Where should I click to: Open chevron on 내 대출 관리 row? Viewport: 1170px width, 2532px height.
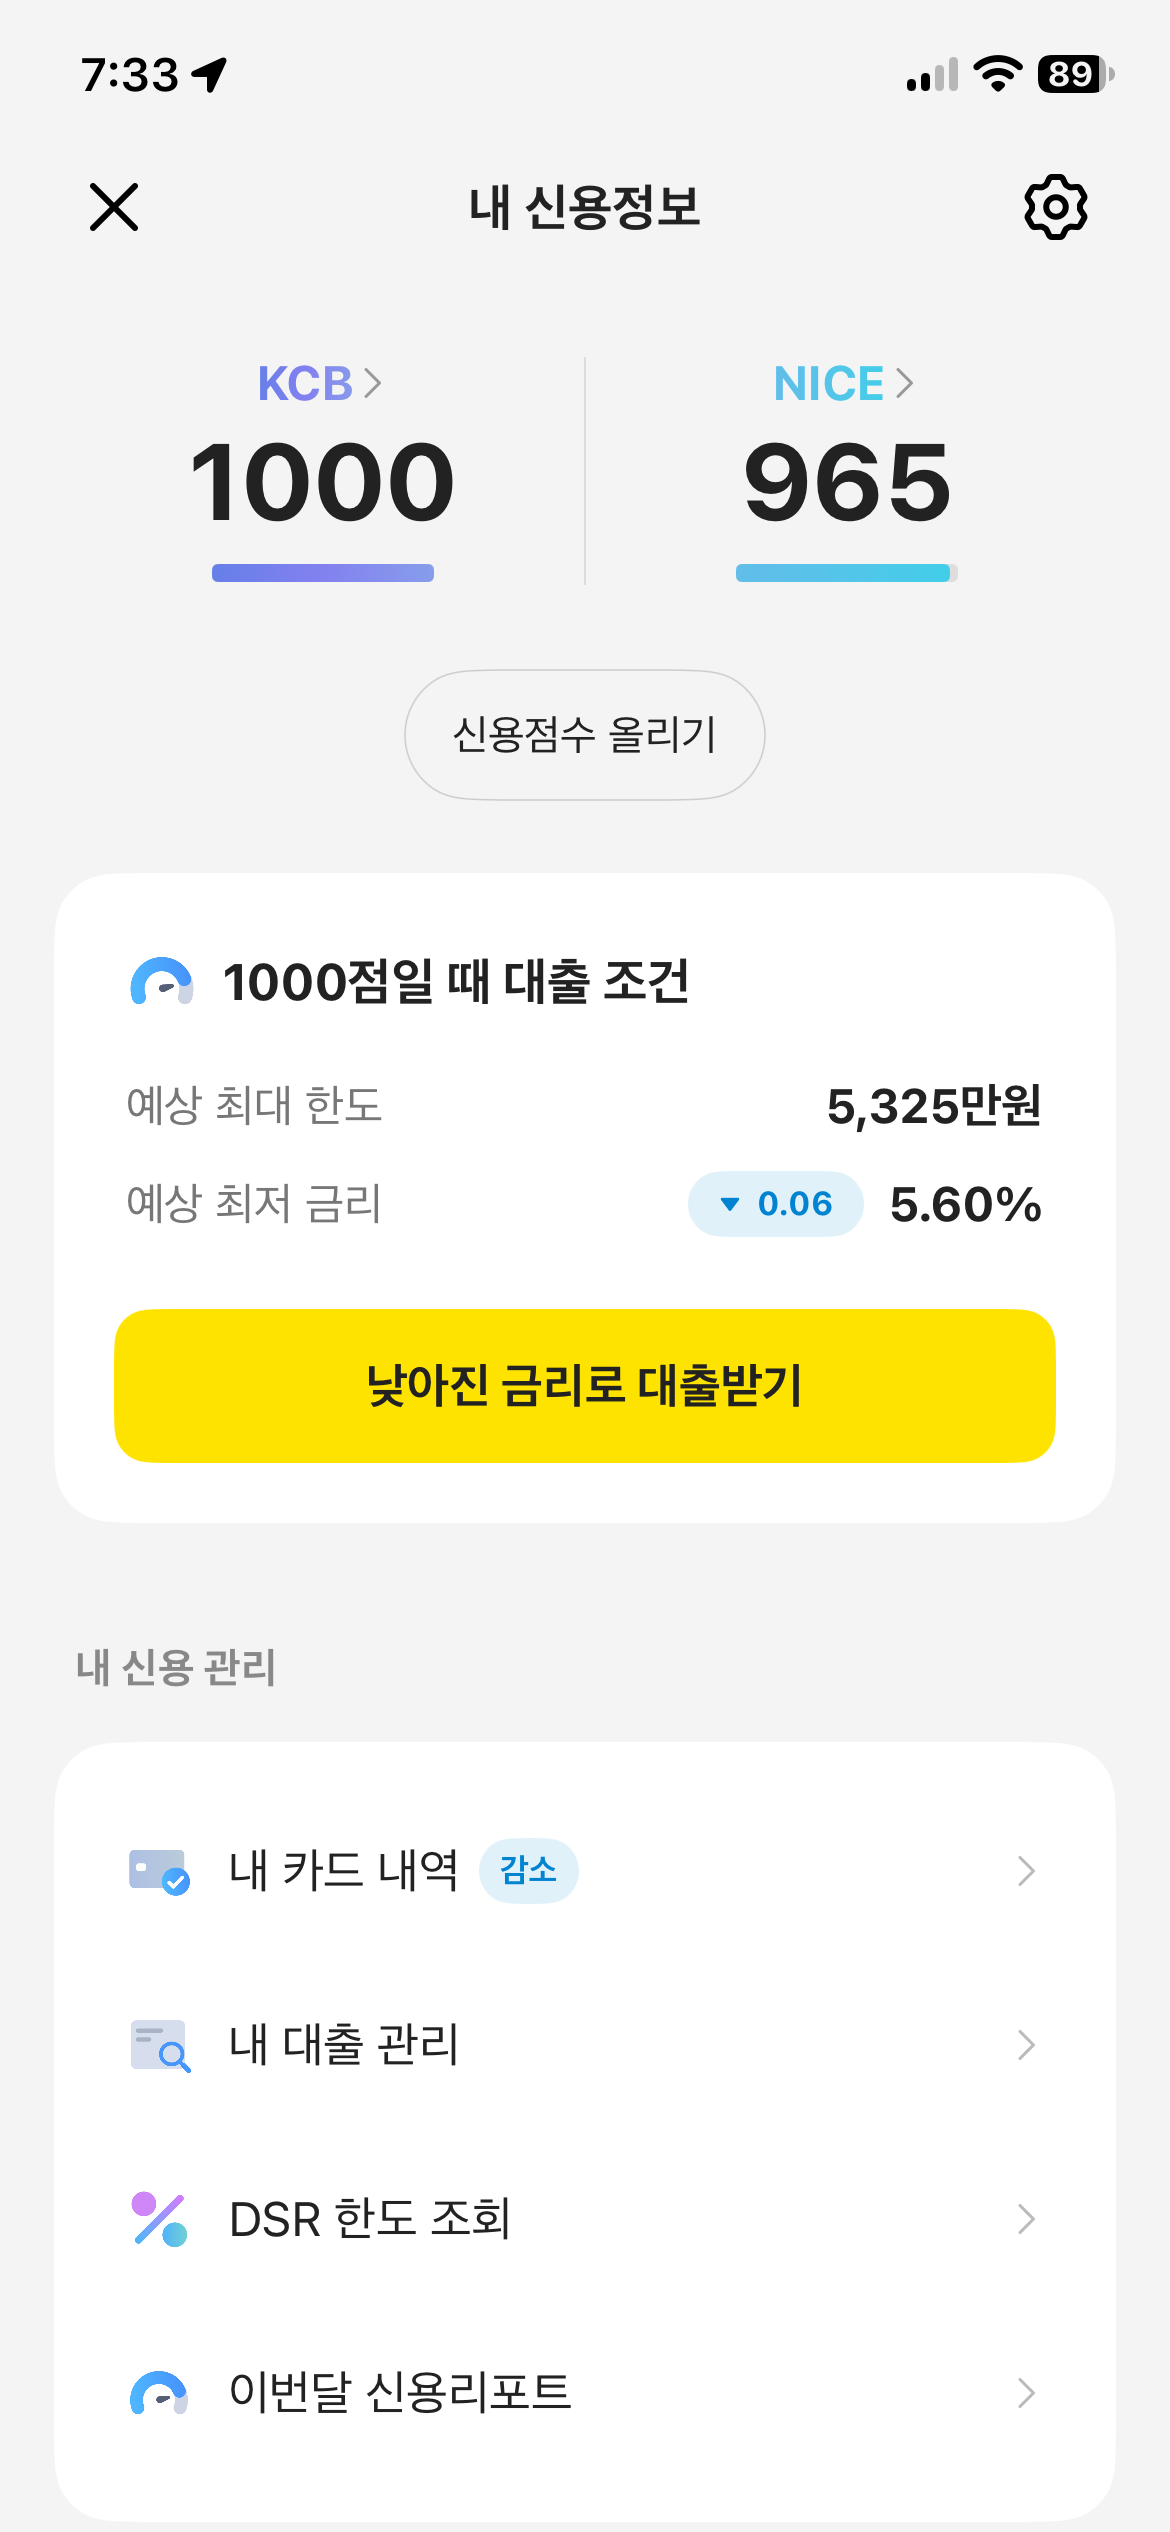click(1026, 2045)
